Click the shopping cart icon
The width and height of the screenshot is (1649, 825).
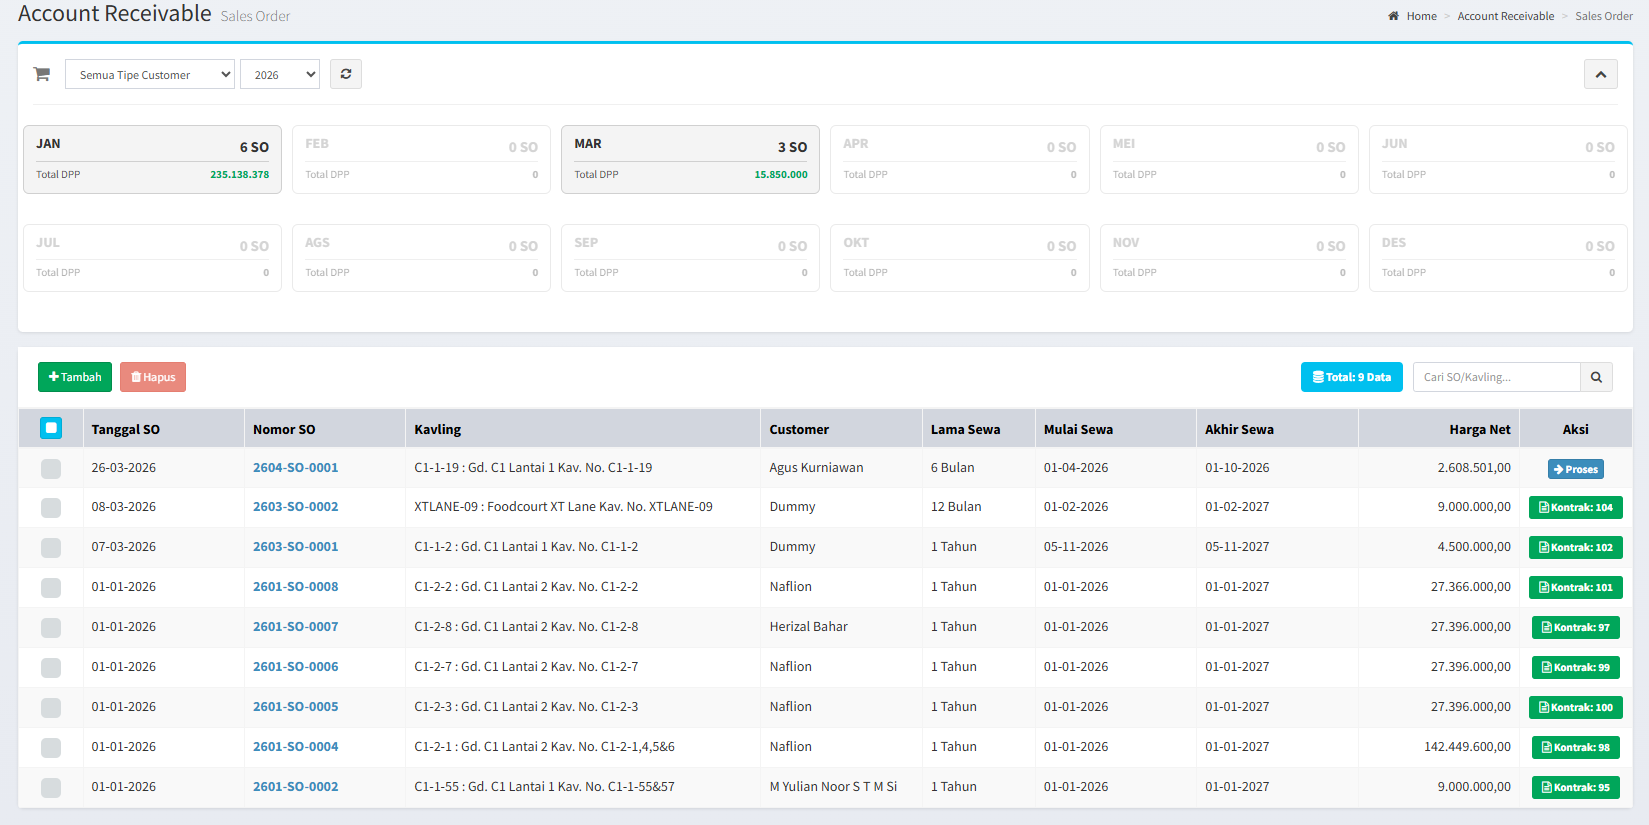[x=42, y=74]
